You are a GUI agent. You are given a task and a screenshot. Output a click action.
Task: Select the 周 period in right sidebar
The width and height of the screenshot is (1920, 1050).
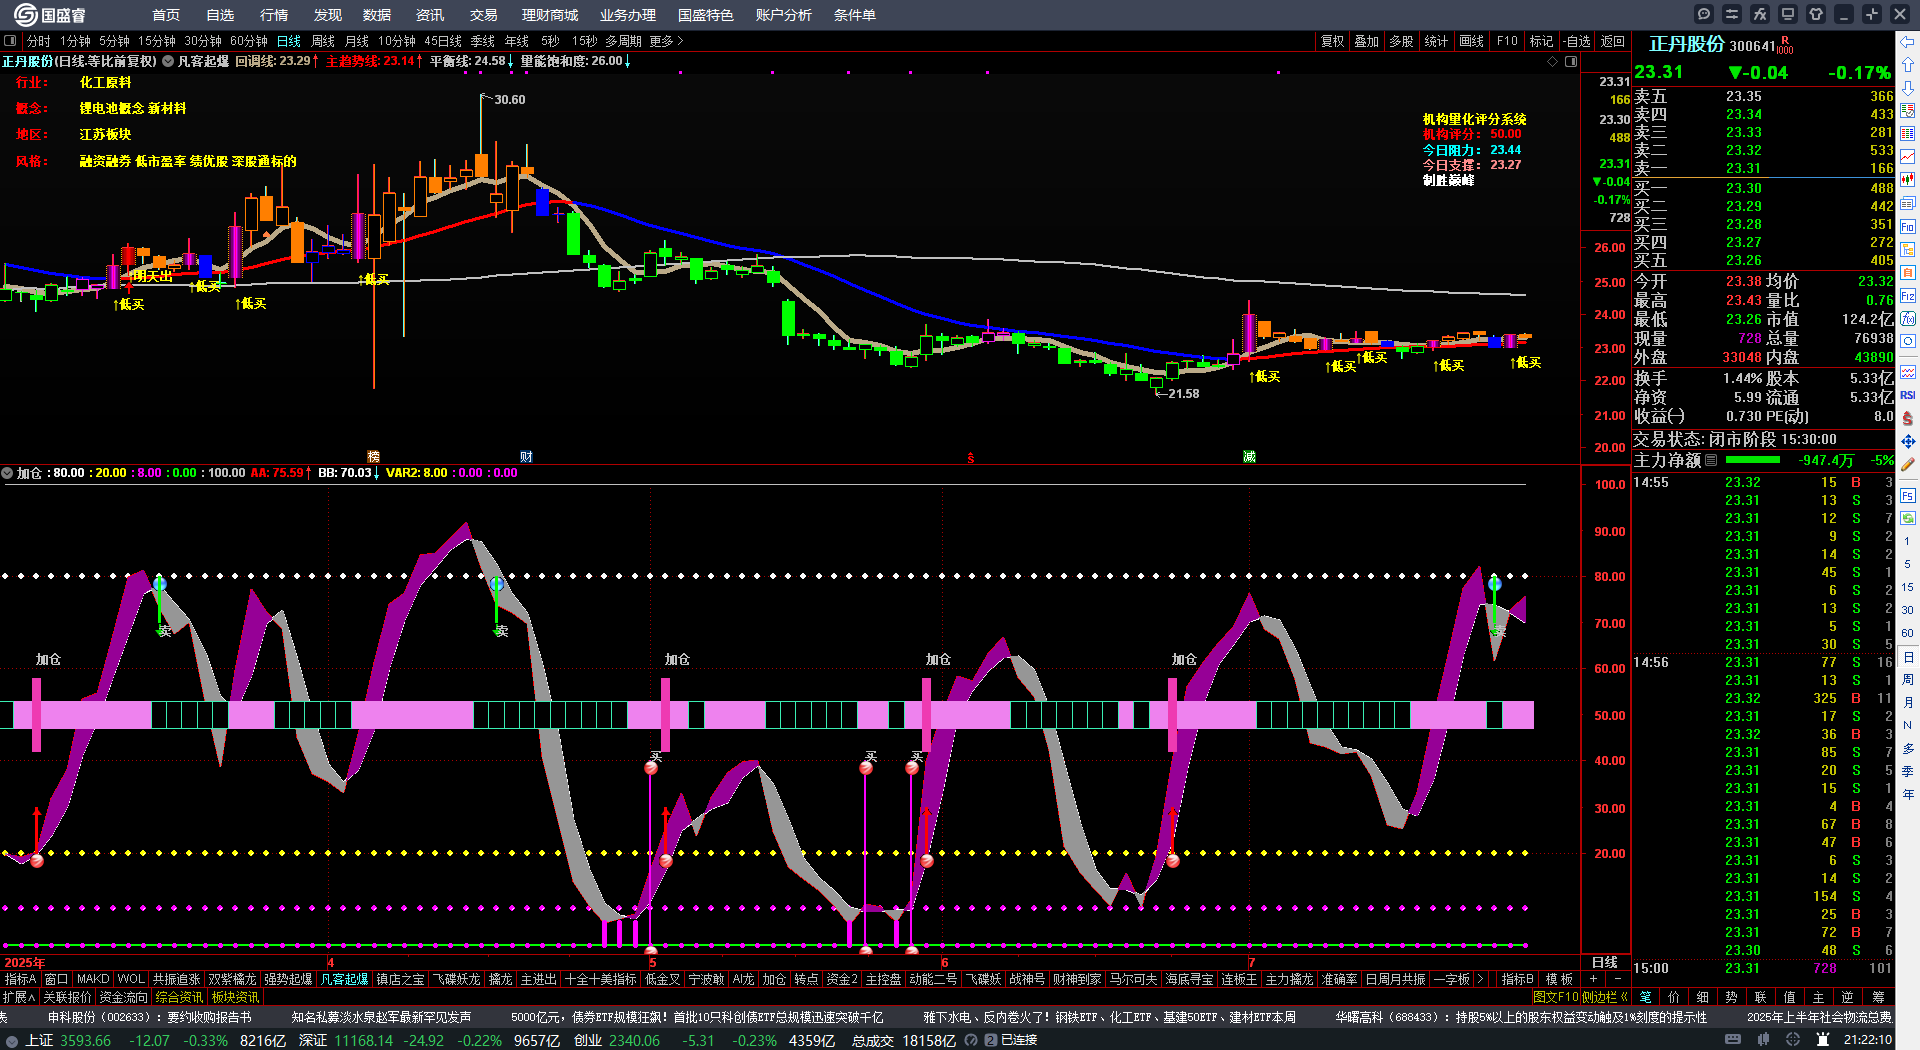1908,679
